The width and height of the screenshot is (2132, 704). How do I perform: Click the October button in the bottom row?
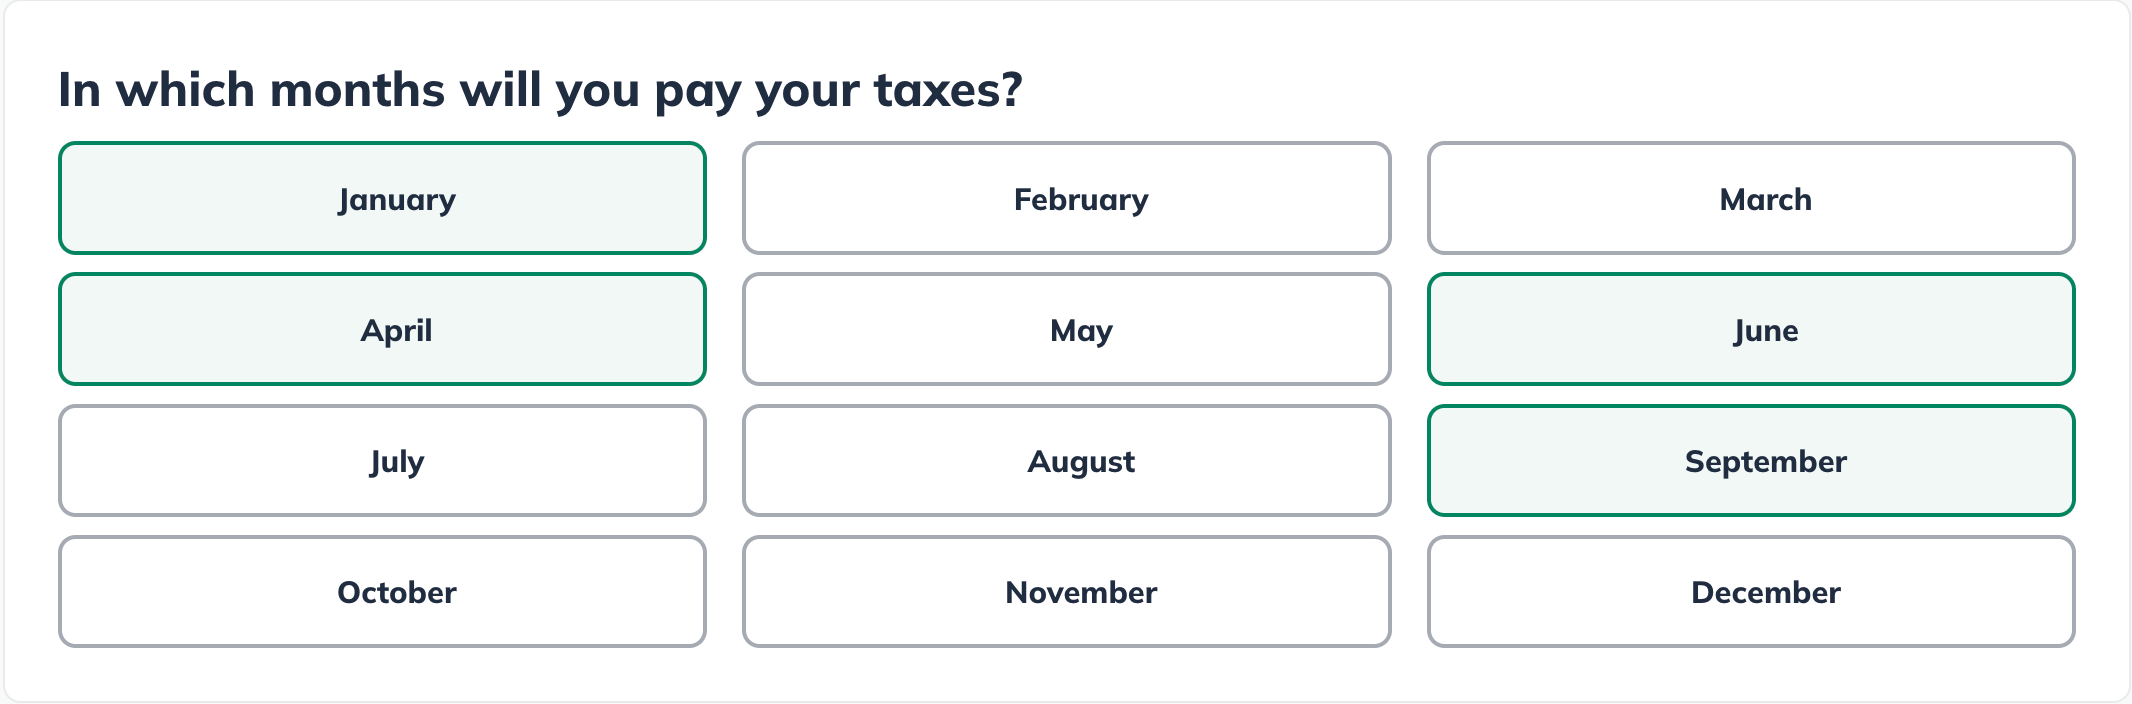point(395,591)
